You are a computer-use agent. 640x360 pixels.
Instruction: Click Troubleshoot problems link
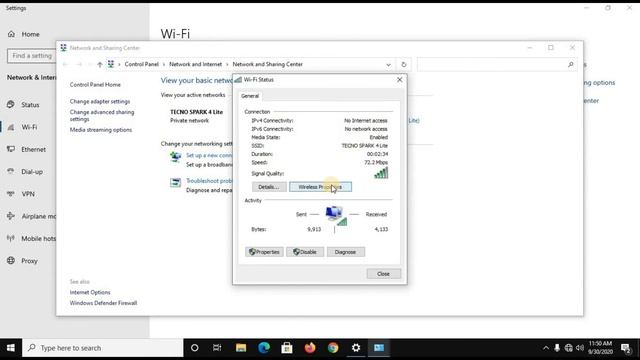(209, 180)
